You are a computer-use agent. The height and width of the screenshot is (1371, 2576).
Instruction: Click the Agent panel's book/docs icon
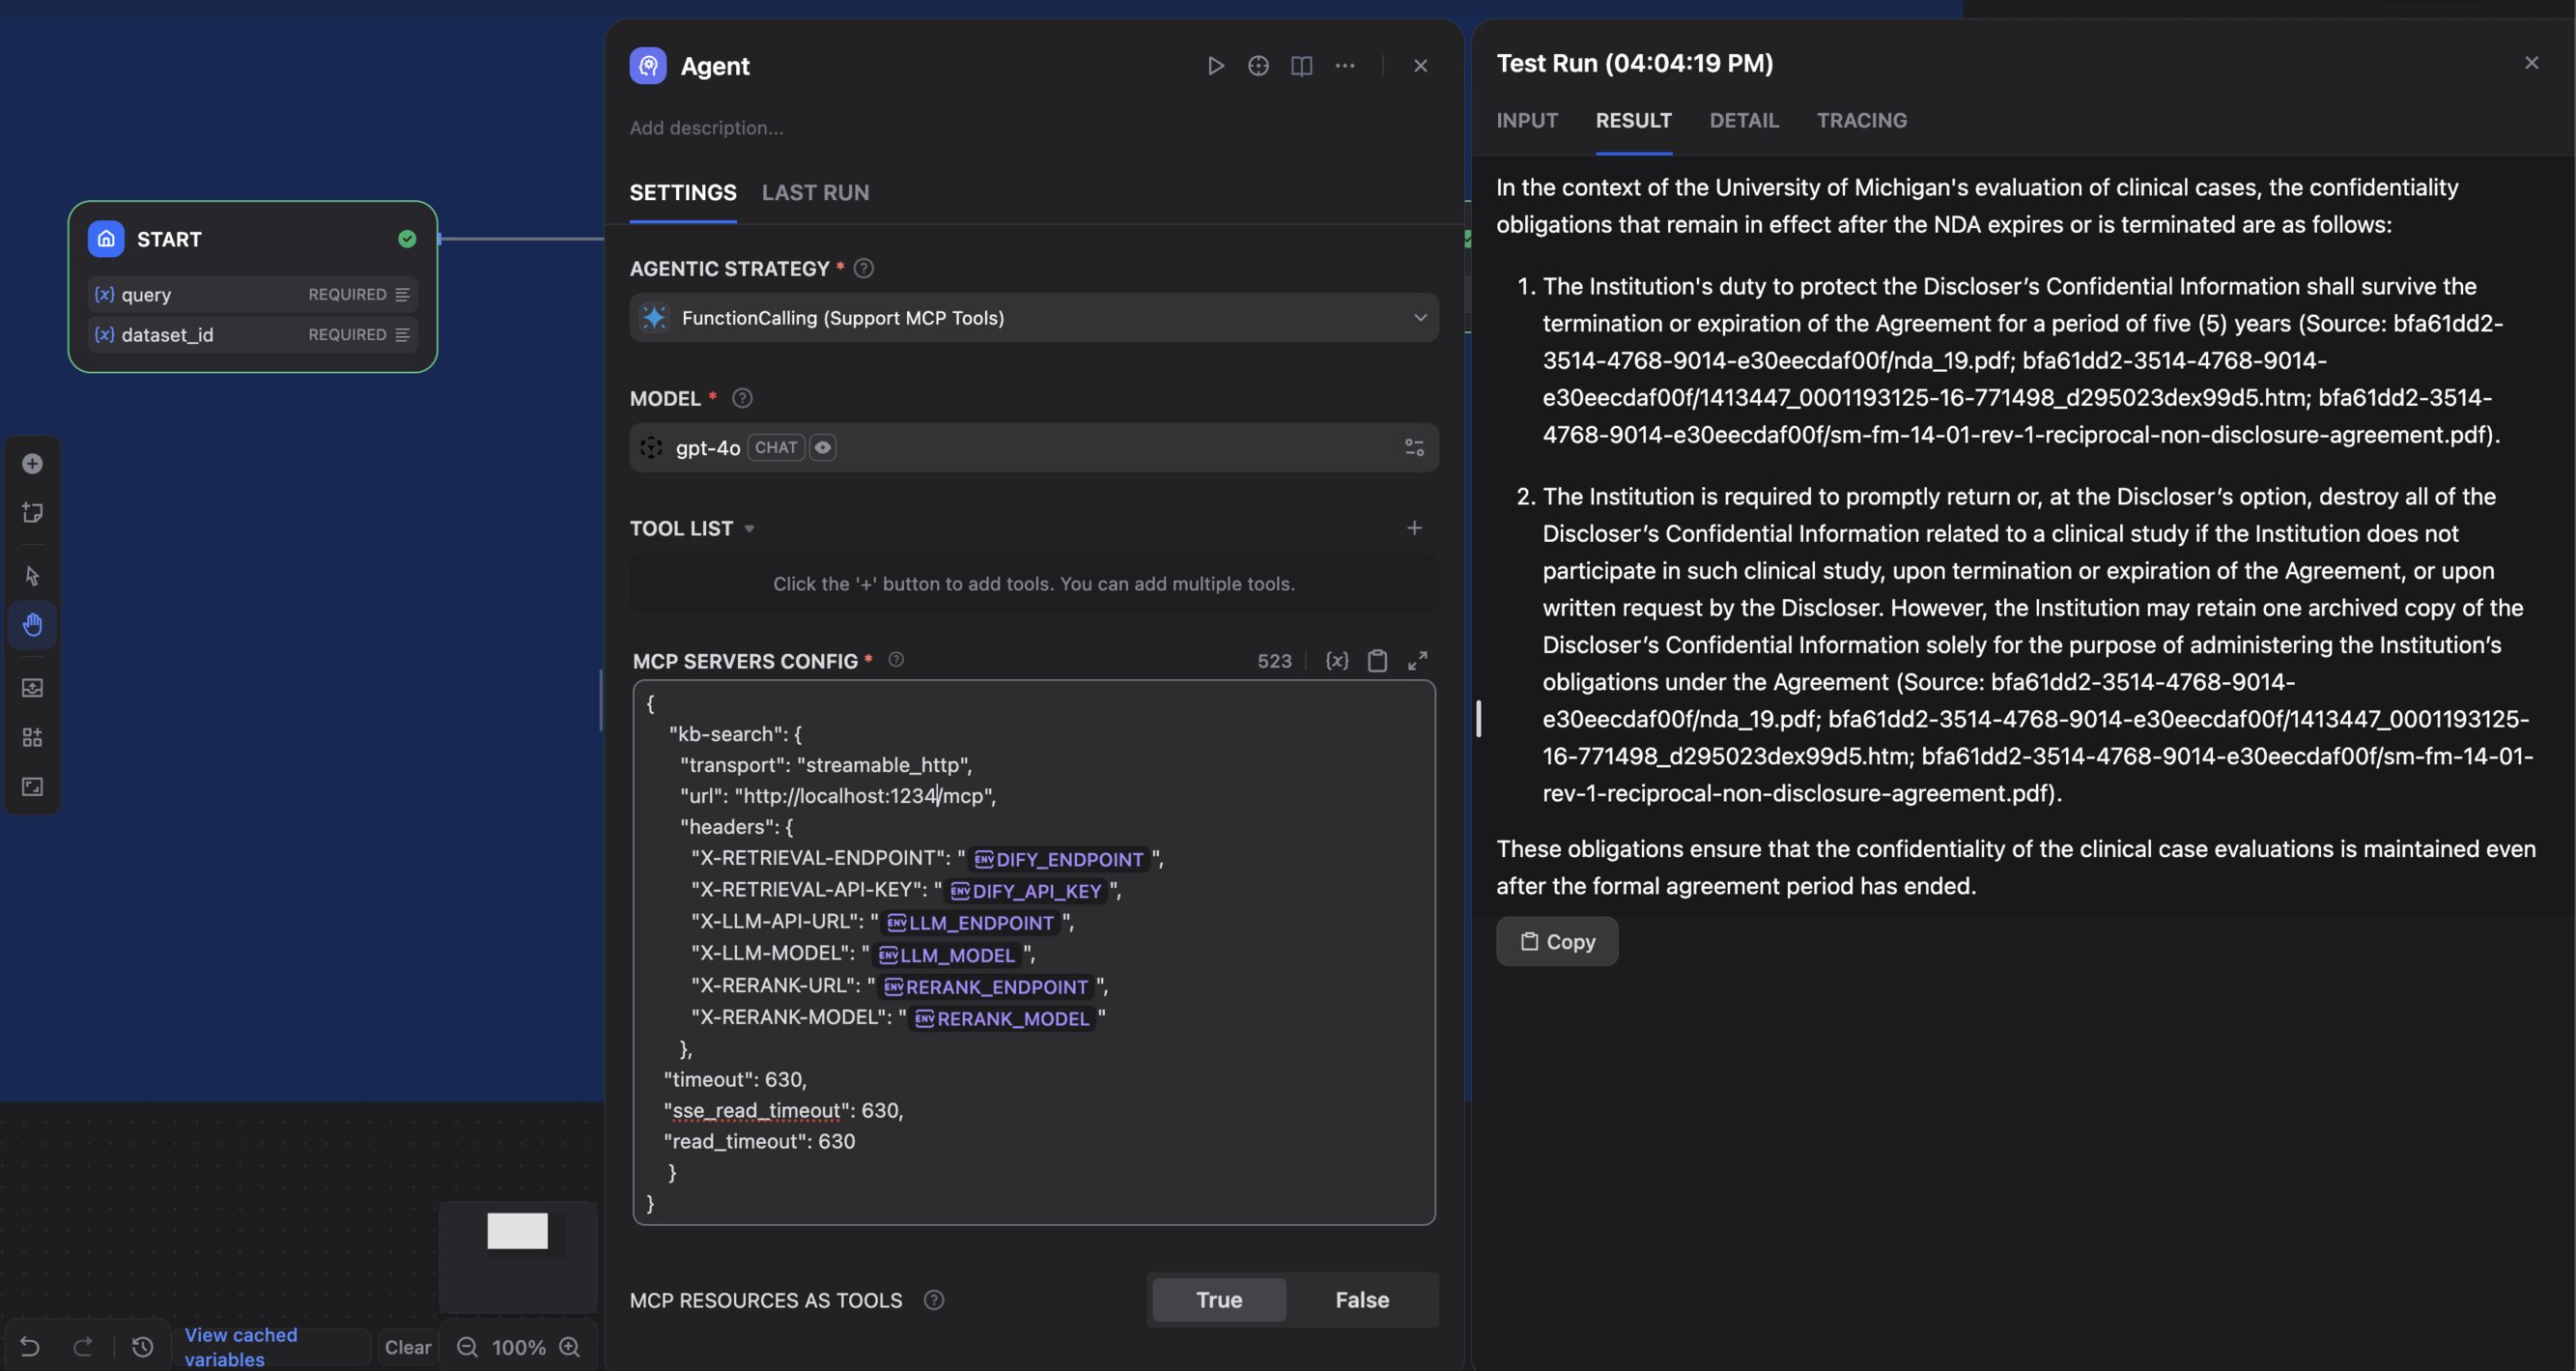click(1301, 66)
